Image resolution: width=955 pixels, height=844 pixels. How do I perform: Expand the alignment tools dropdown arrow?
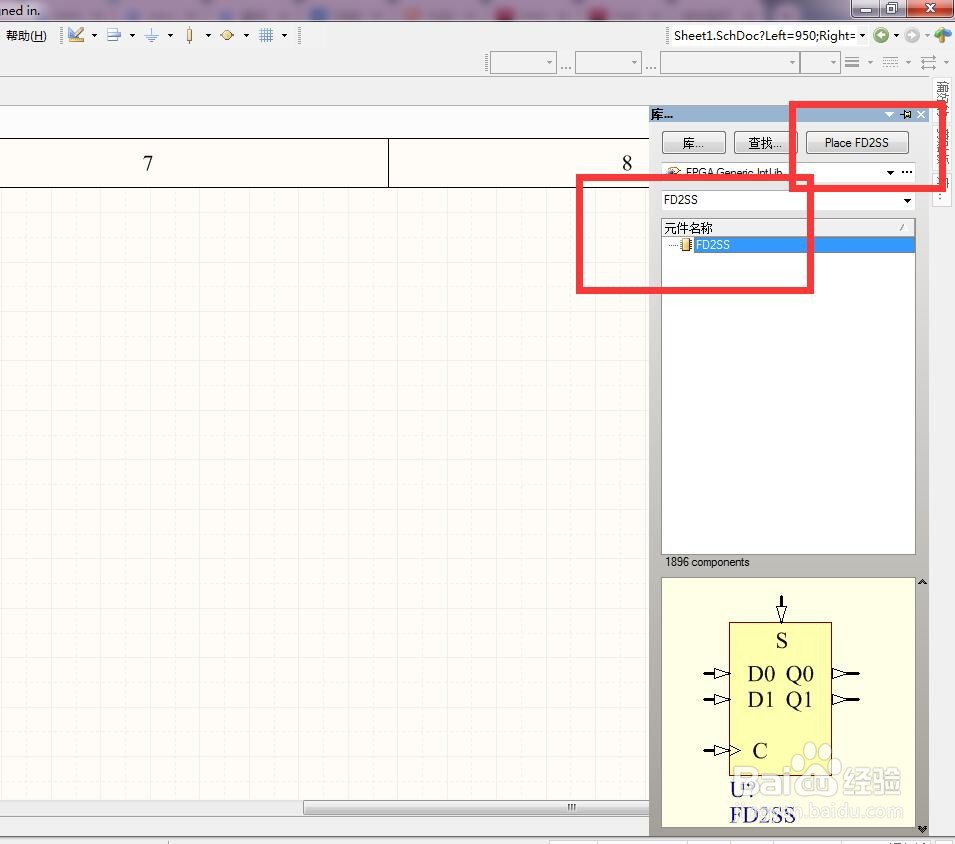132,35
